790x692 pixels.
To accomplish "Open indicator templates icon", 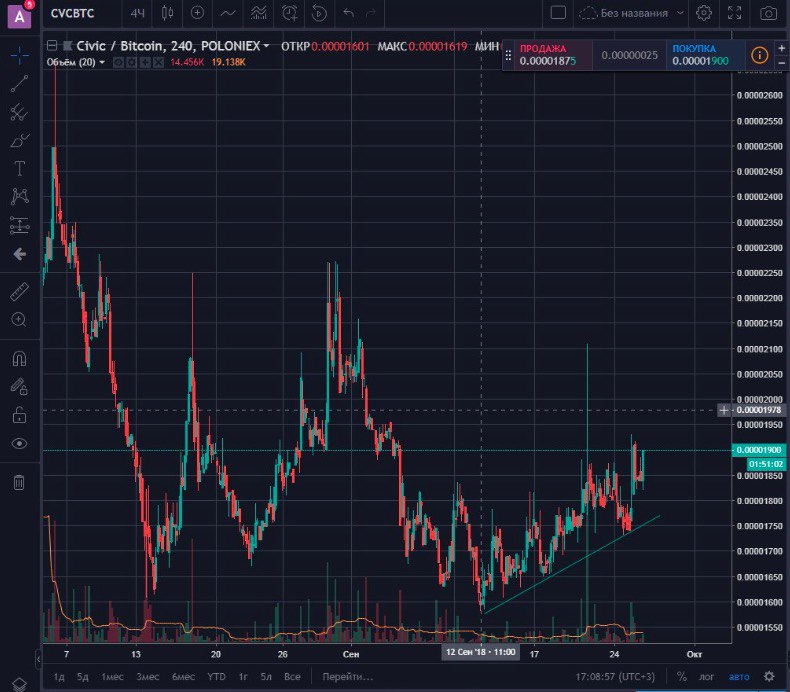I will (258, 13).
